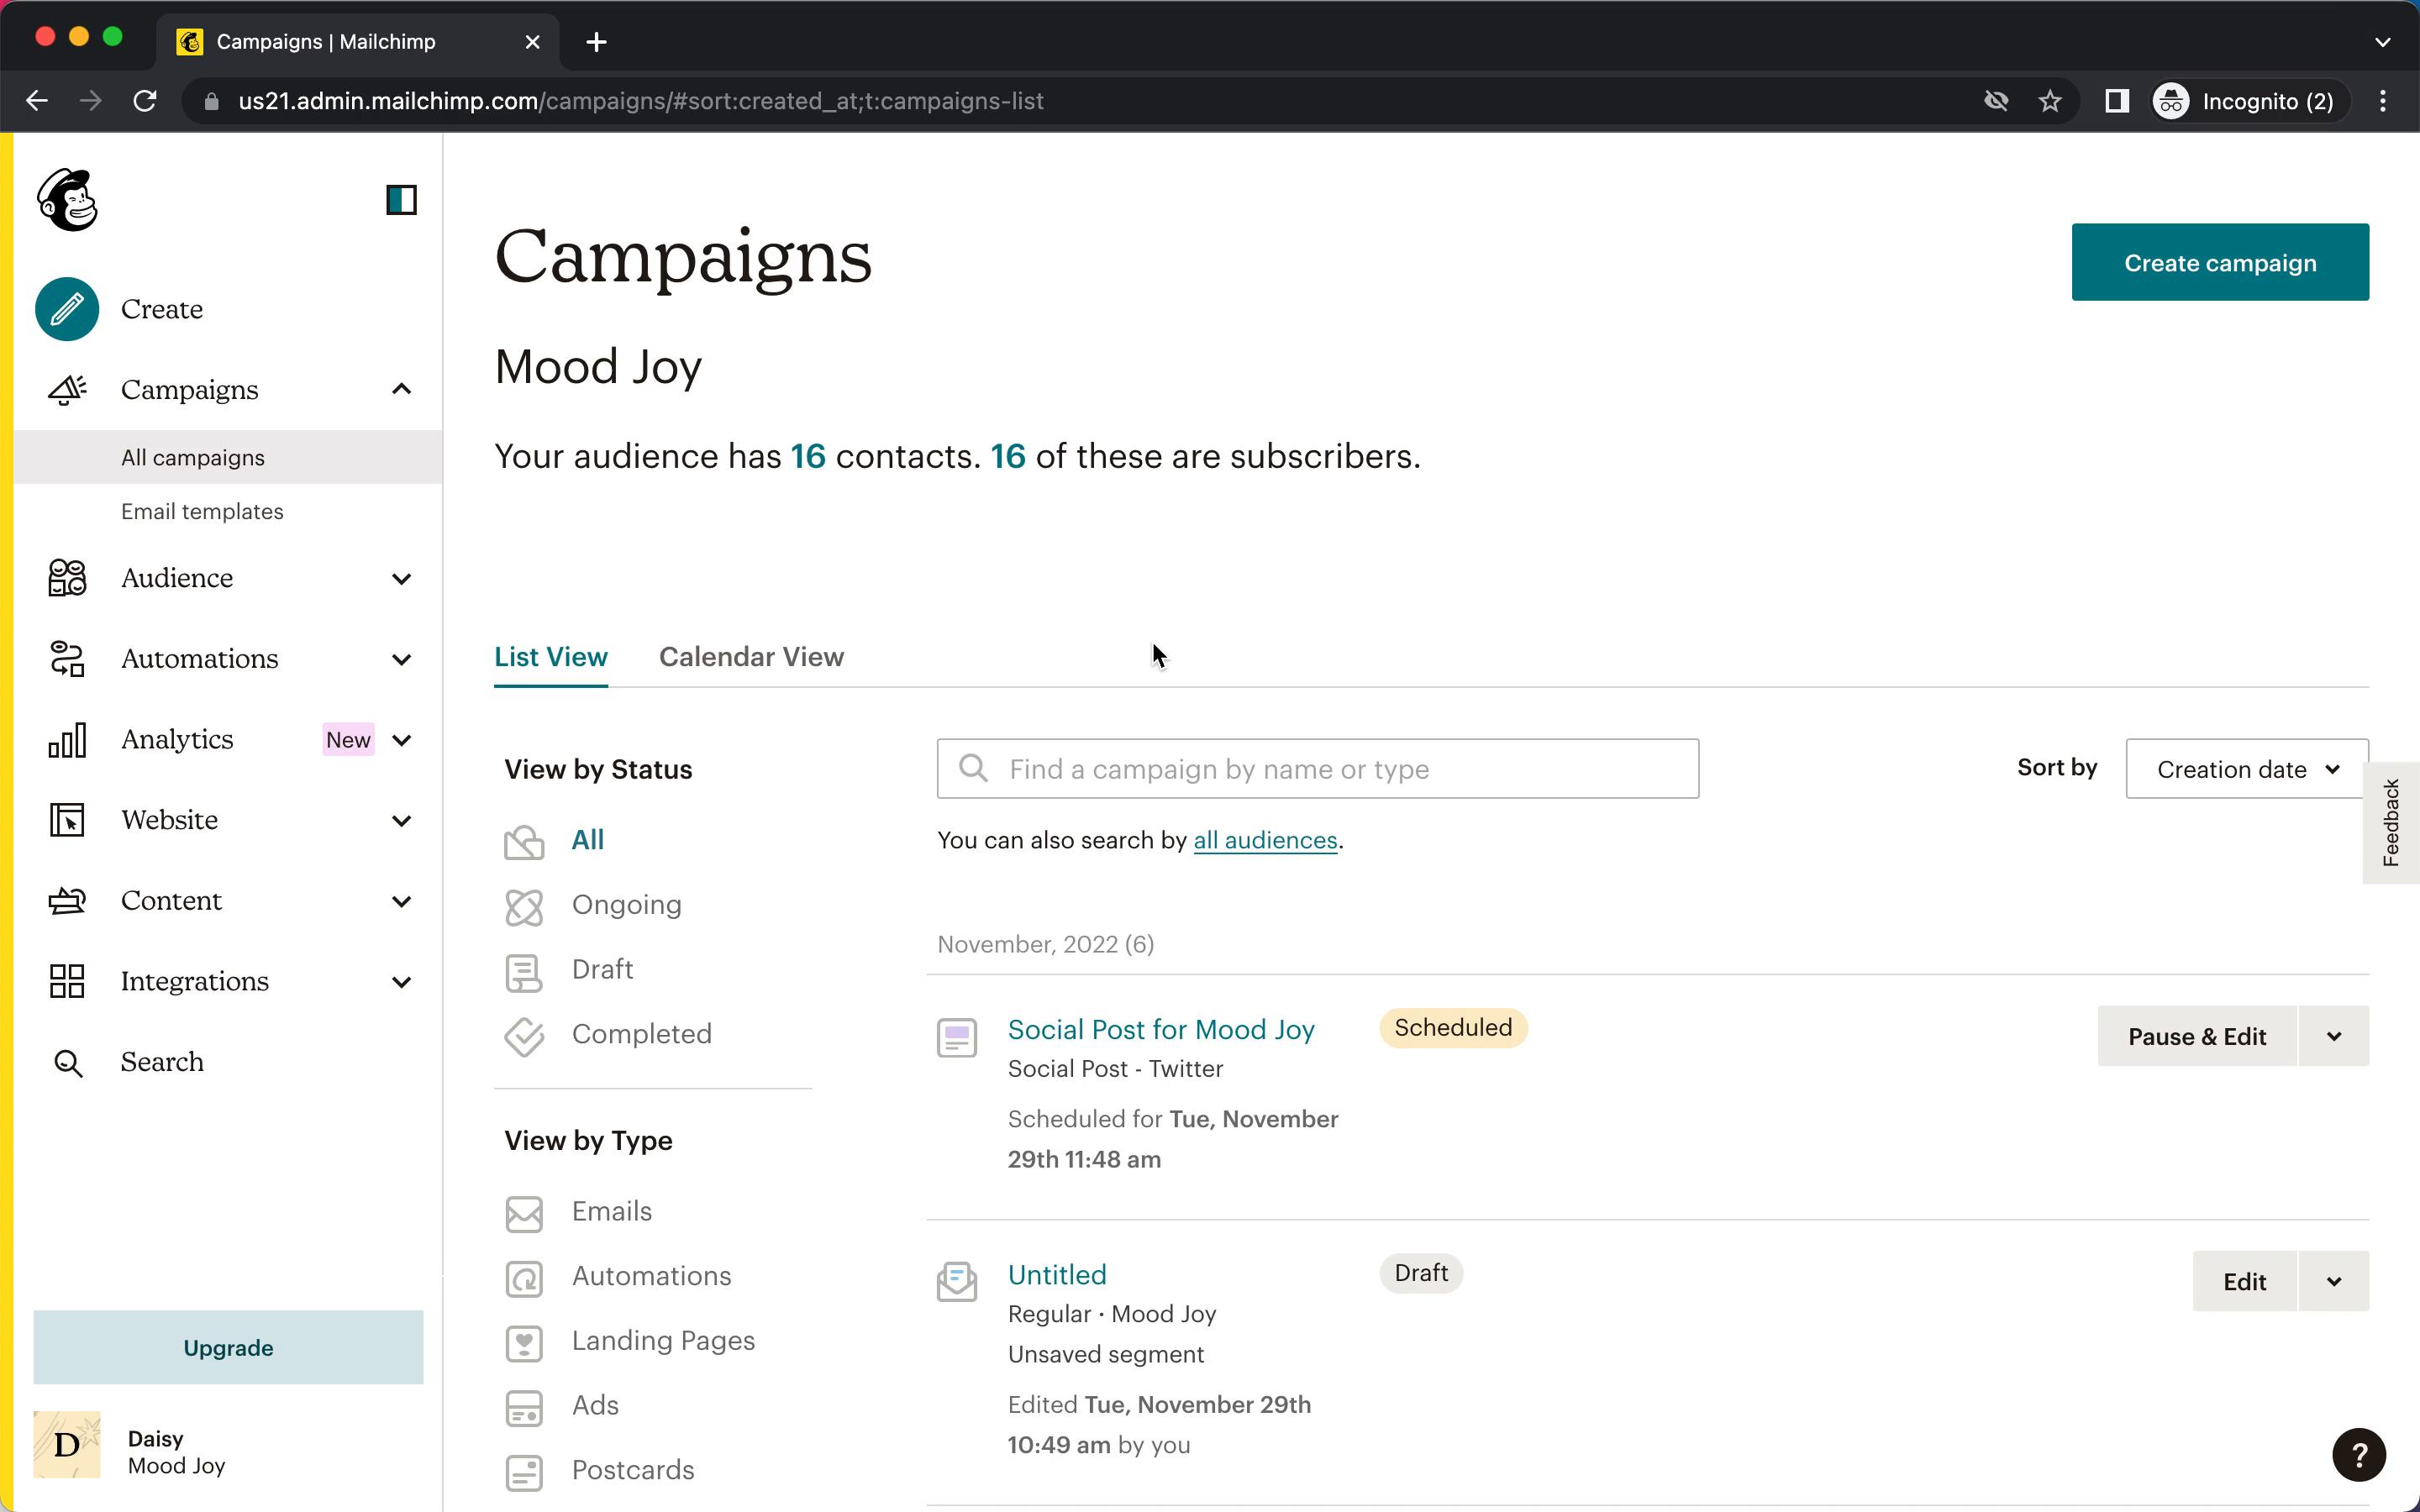
Task: Click the Create campaign button
Action: click(2219, 263)
